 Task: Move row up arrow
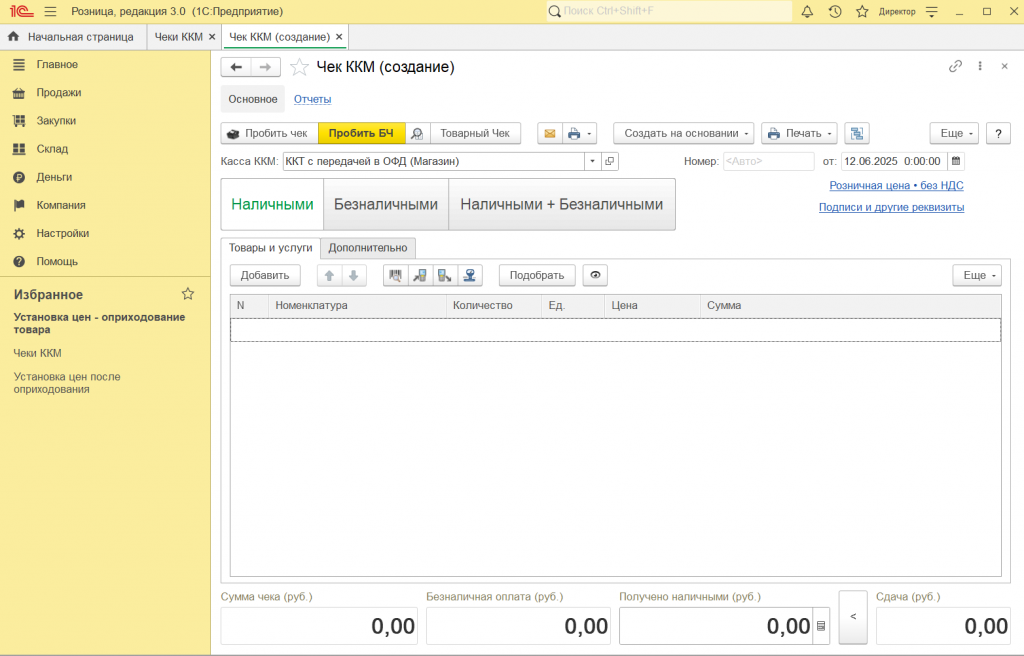329,276
